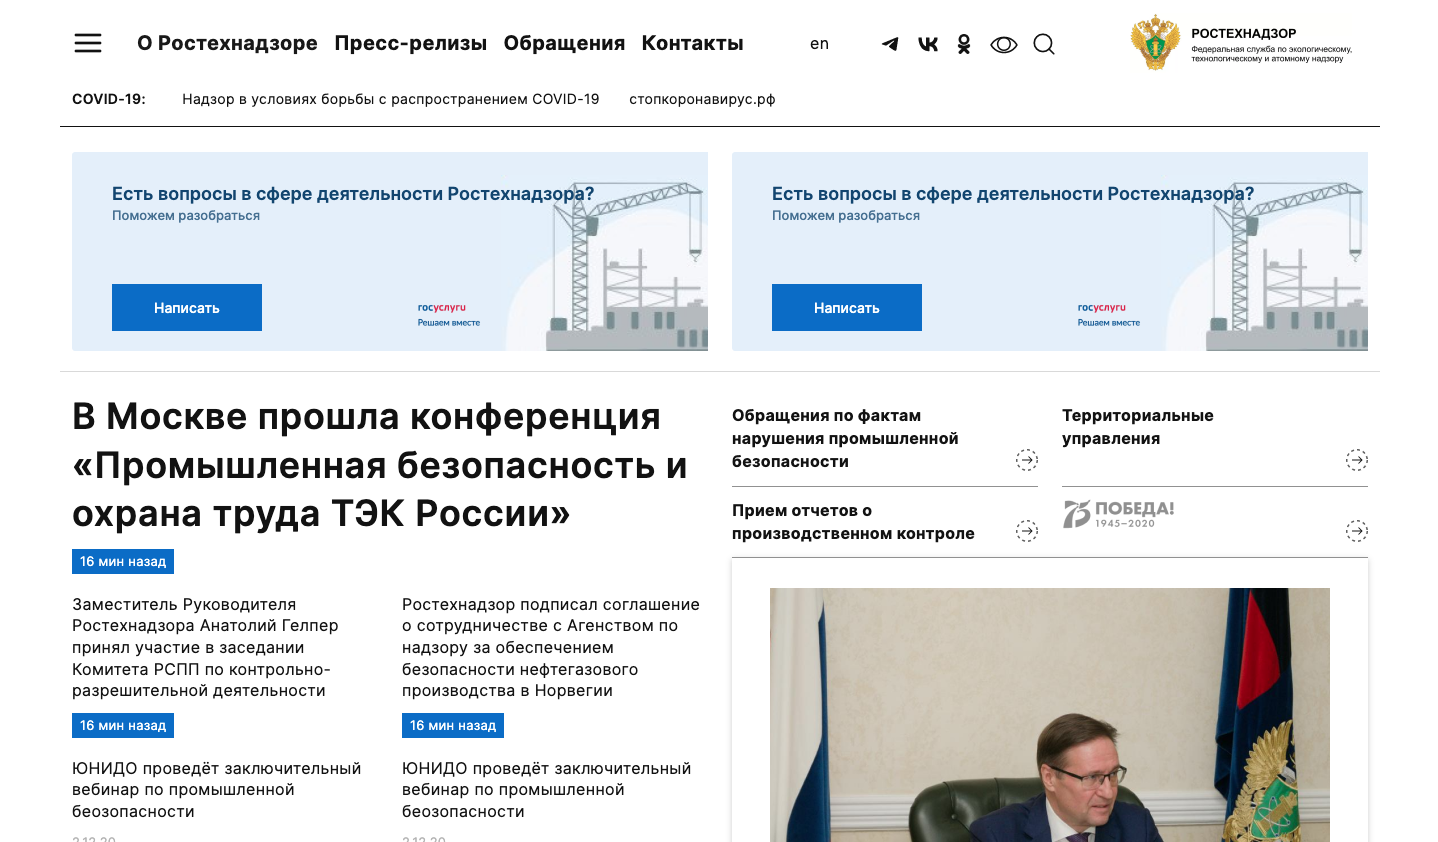The height and width of the screenshot is (842, 1438).
Task: Toggle the visually impaired eye icon
Action: [x=1004, y=44]
